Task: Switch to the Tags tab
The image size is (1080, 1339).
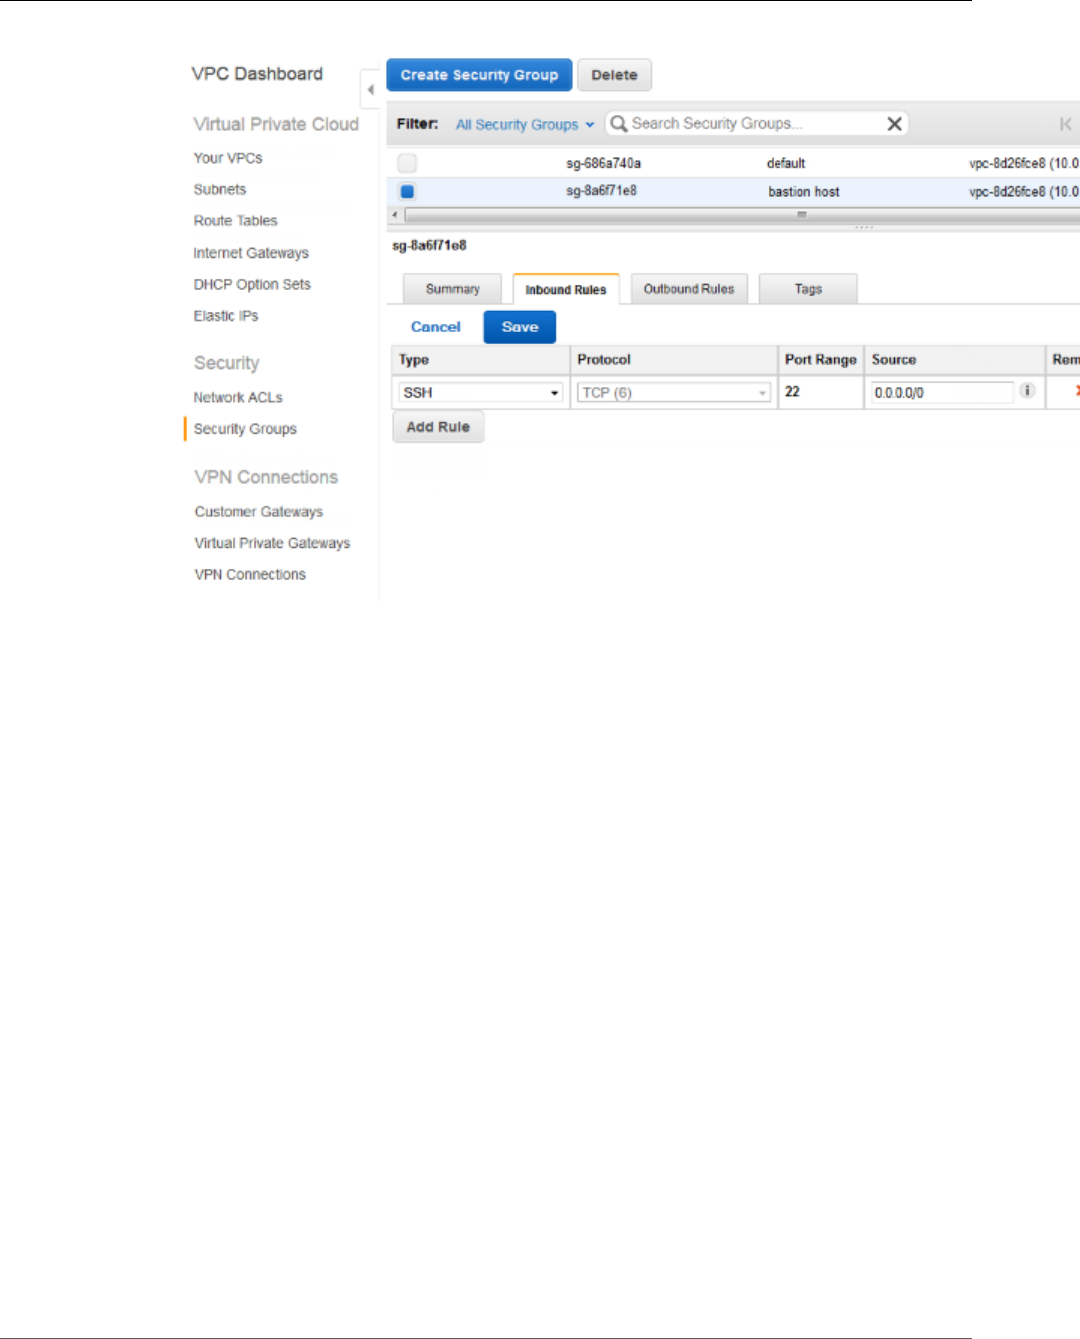Action: [x=808, y=289]
